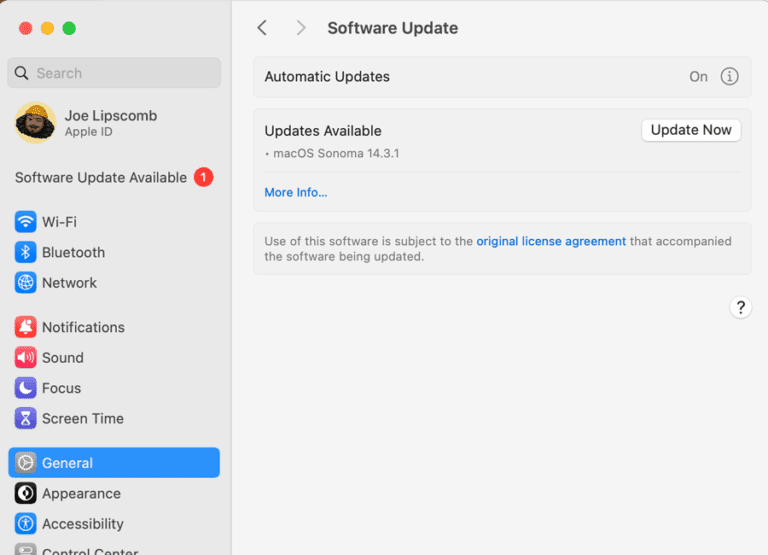
Task: Click the General gear icon
Action: coord(25,462)
